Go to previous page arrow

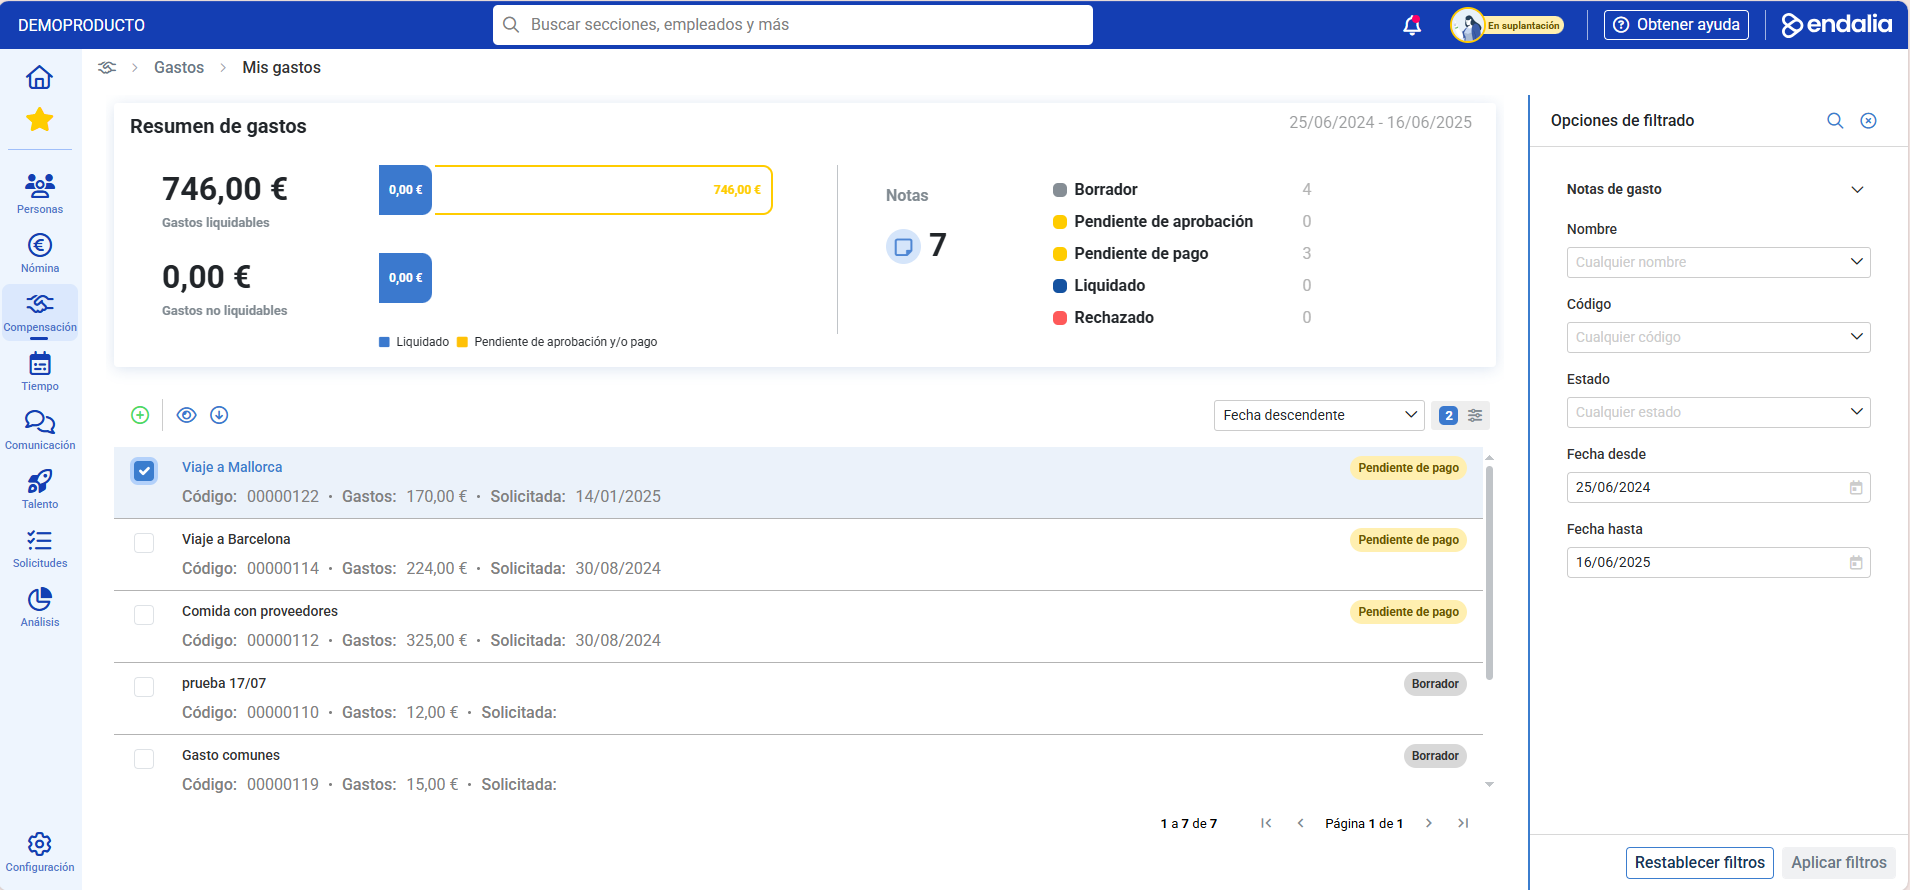tap(1300, 823)
